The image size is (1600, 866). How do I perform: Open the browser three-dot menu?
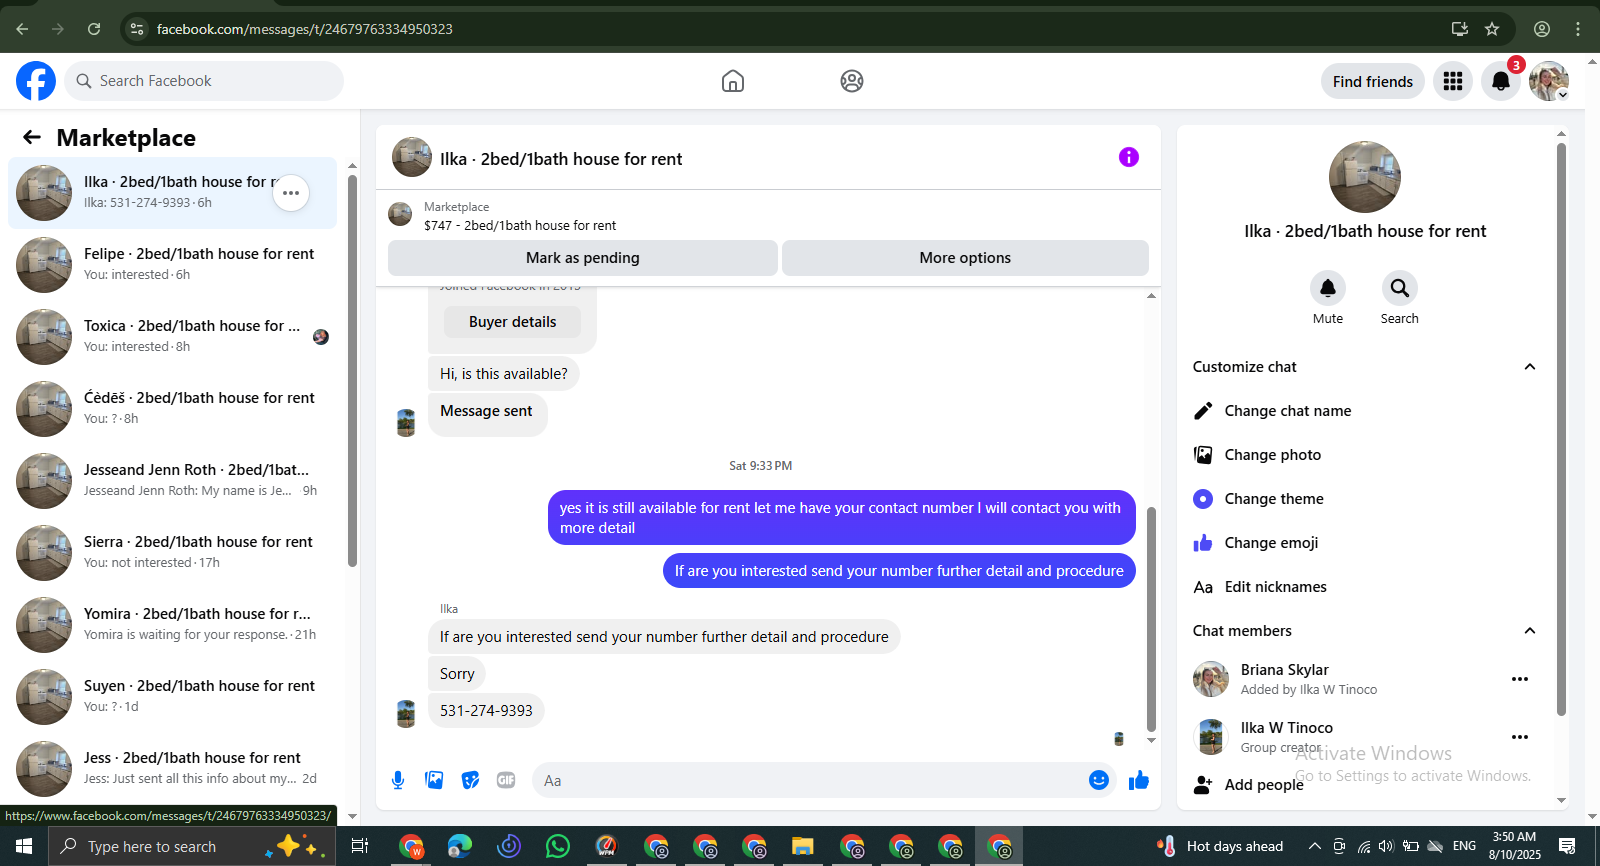click(1578, 29)
